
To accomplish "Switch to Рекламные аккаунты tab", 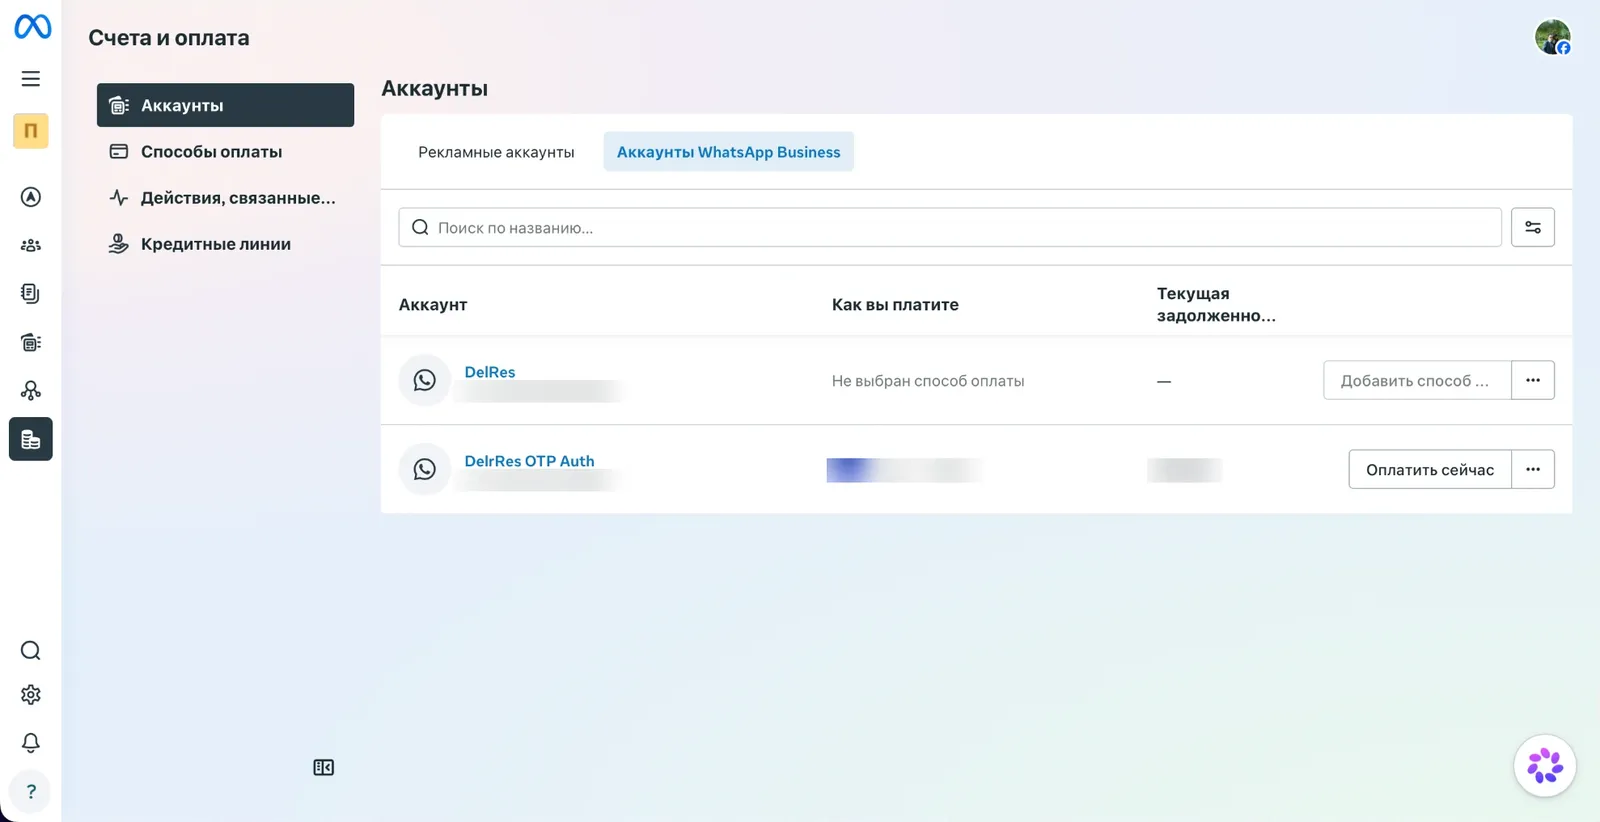I will [496, 152].
